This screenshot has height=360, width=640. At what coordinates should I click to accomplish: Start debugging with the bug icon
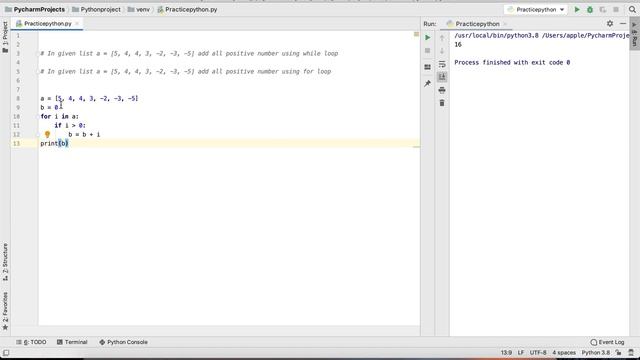click(590, 9)
